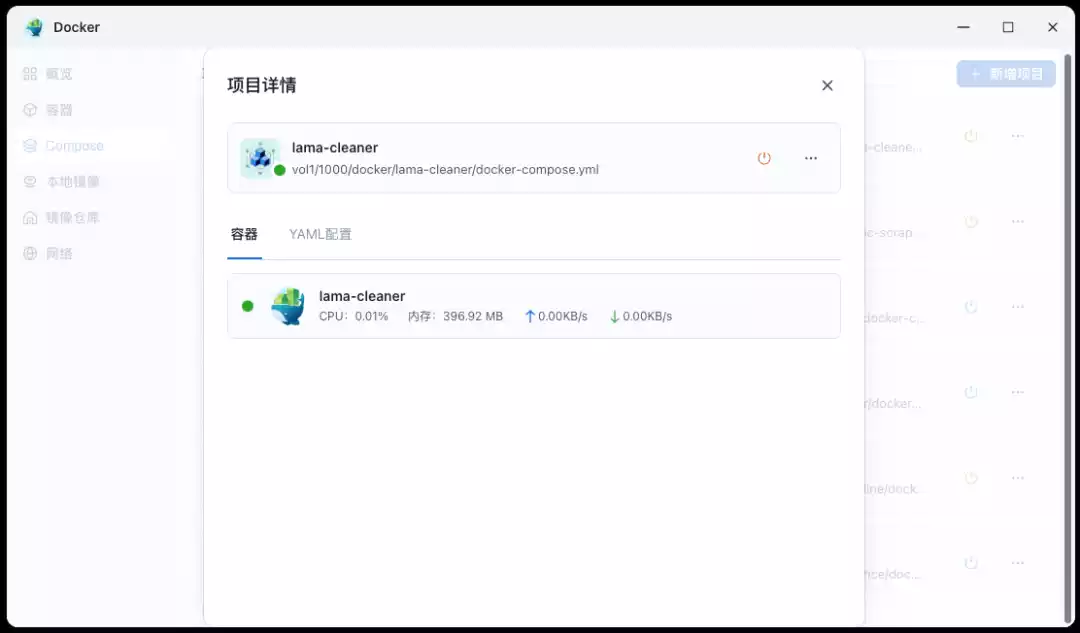Open the ellipsis menu next to ic-scrap project
The image size is (1080, 633).
click(1018, 221)
